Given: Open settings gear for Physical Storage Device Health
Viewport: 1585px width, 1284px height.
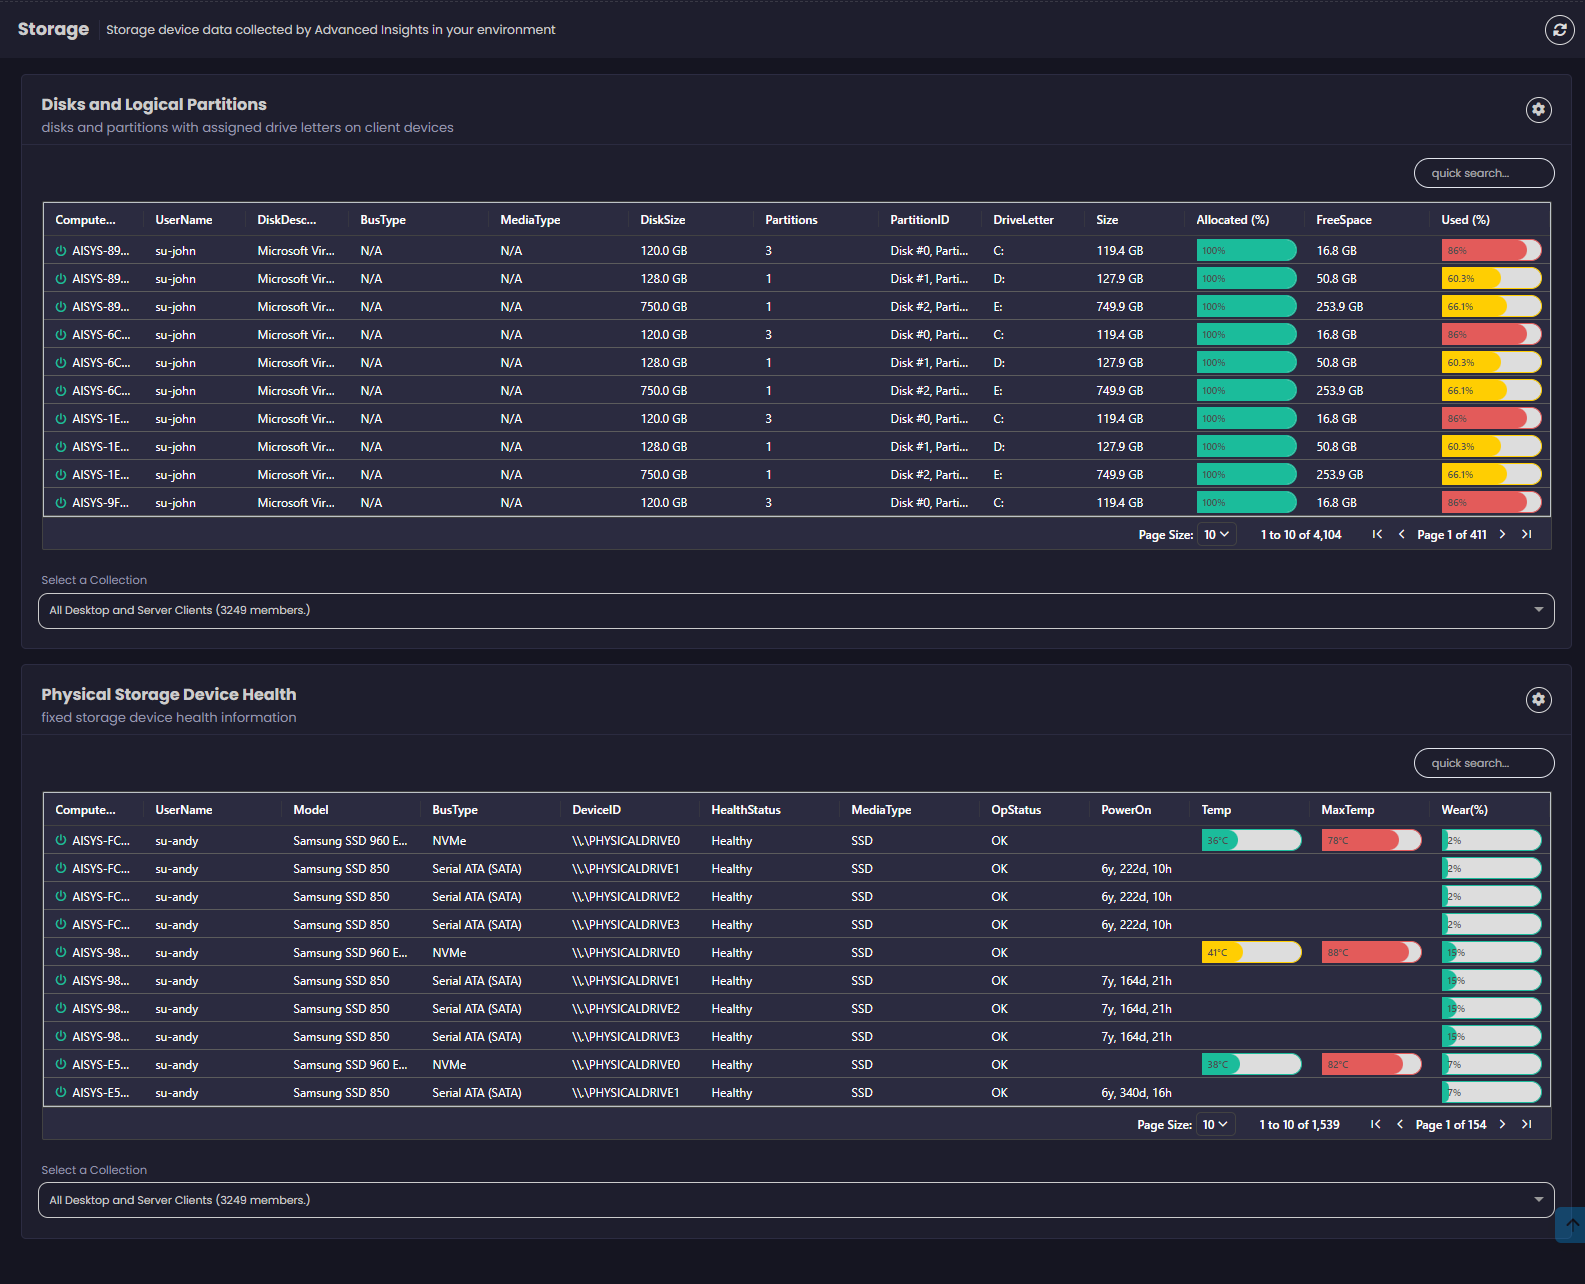Looking at the screenshot, I should pyautogui.click(x=1538, y=700).
